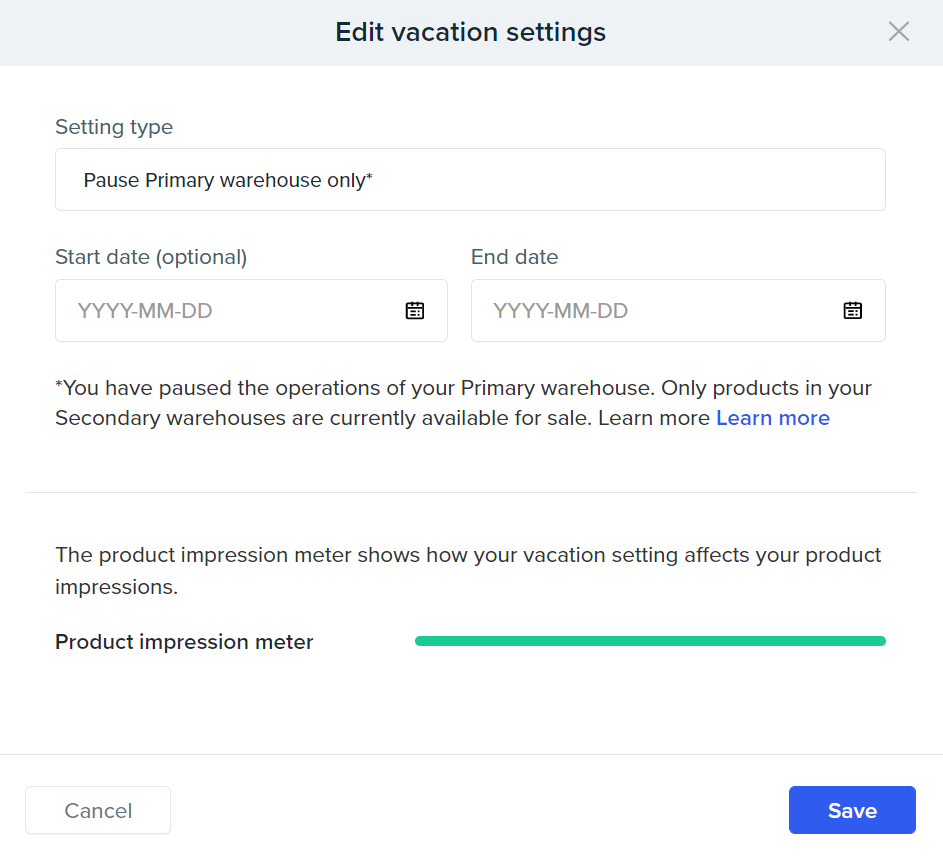
Task: Expand the Setting type dropdown
Action: (470, 180)
